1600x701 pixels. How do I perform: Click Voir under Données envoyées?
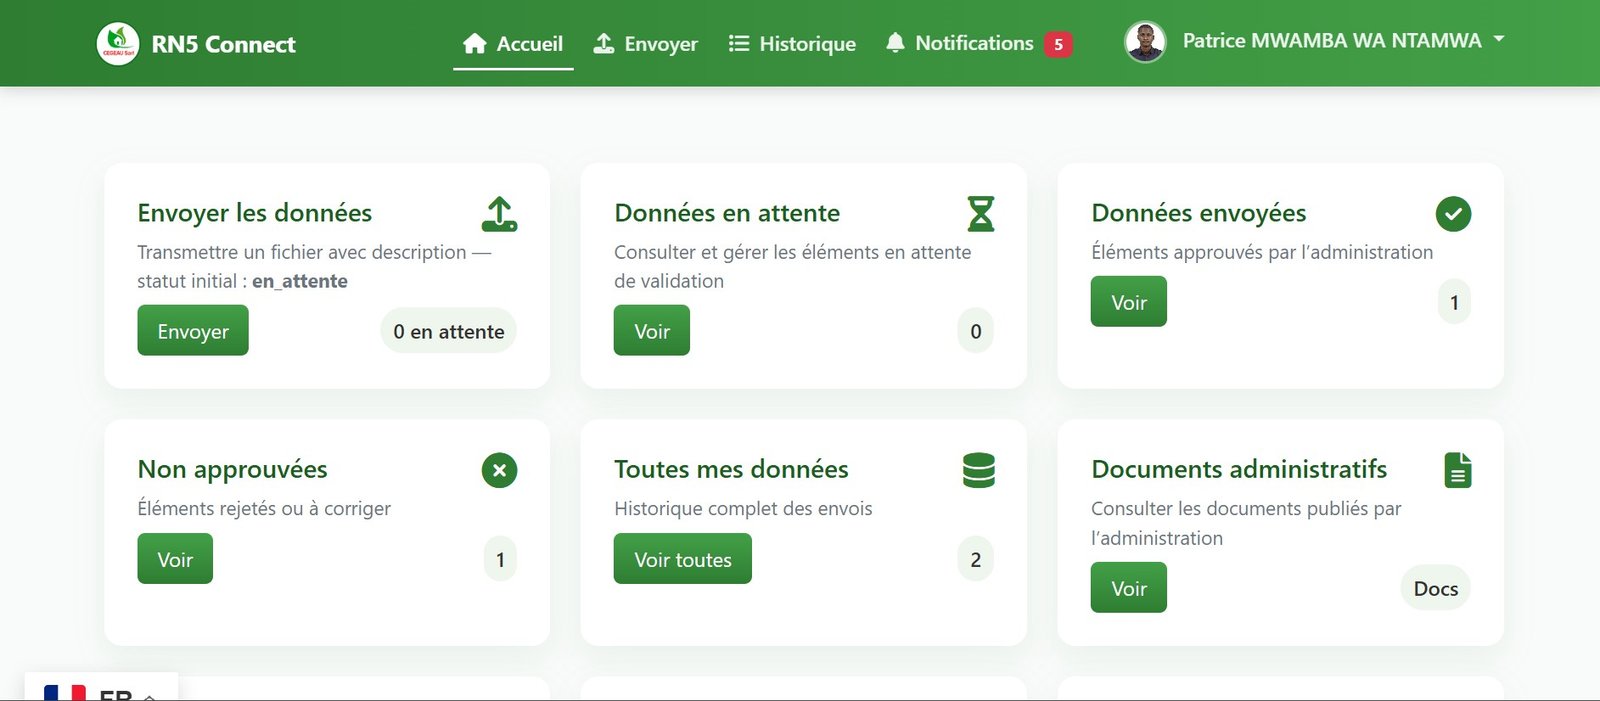tap(1128, 302)
